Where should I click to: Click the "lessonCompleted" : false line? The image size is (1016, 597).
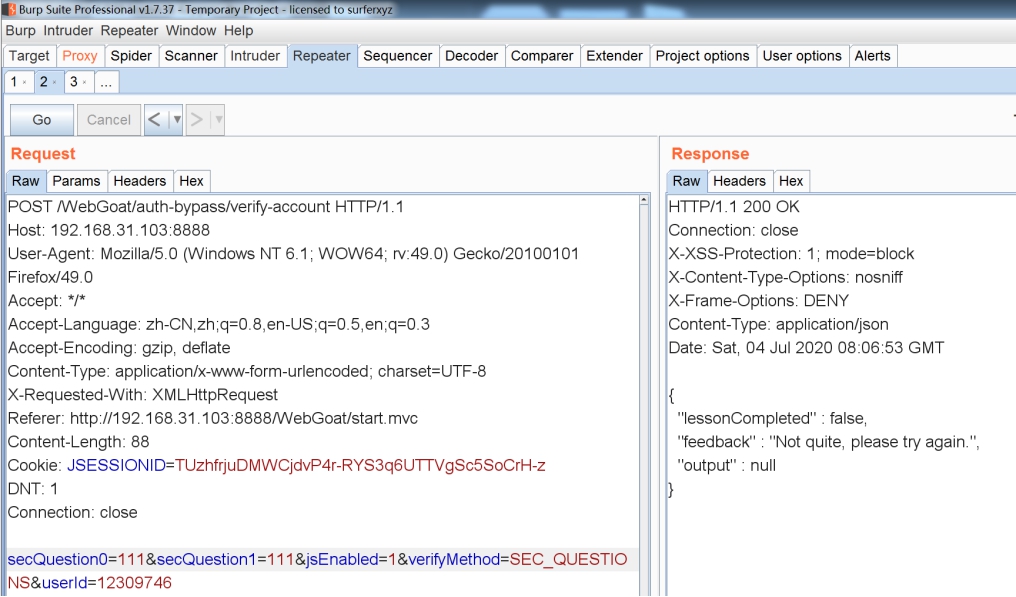[x=772, y=419]
